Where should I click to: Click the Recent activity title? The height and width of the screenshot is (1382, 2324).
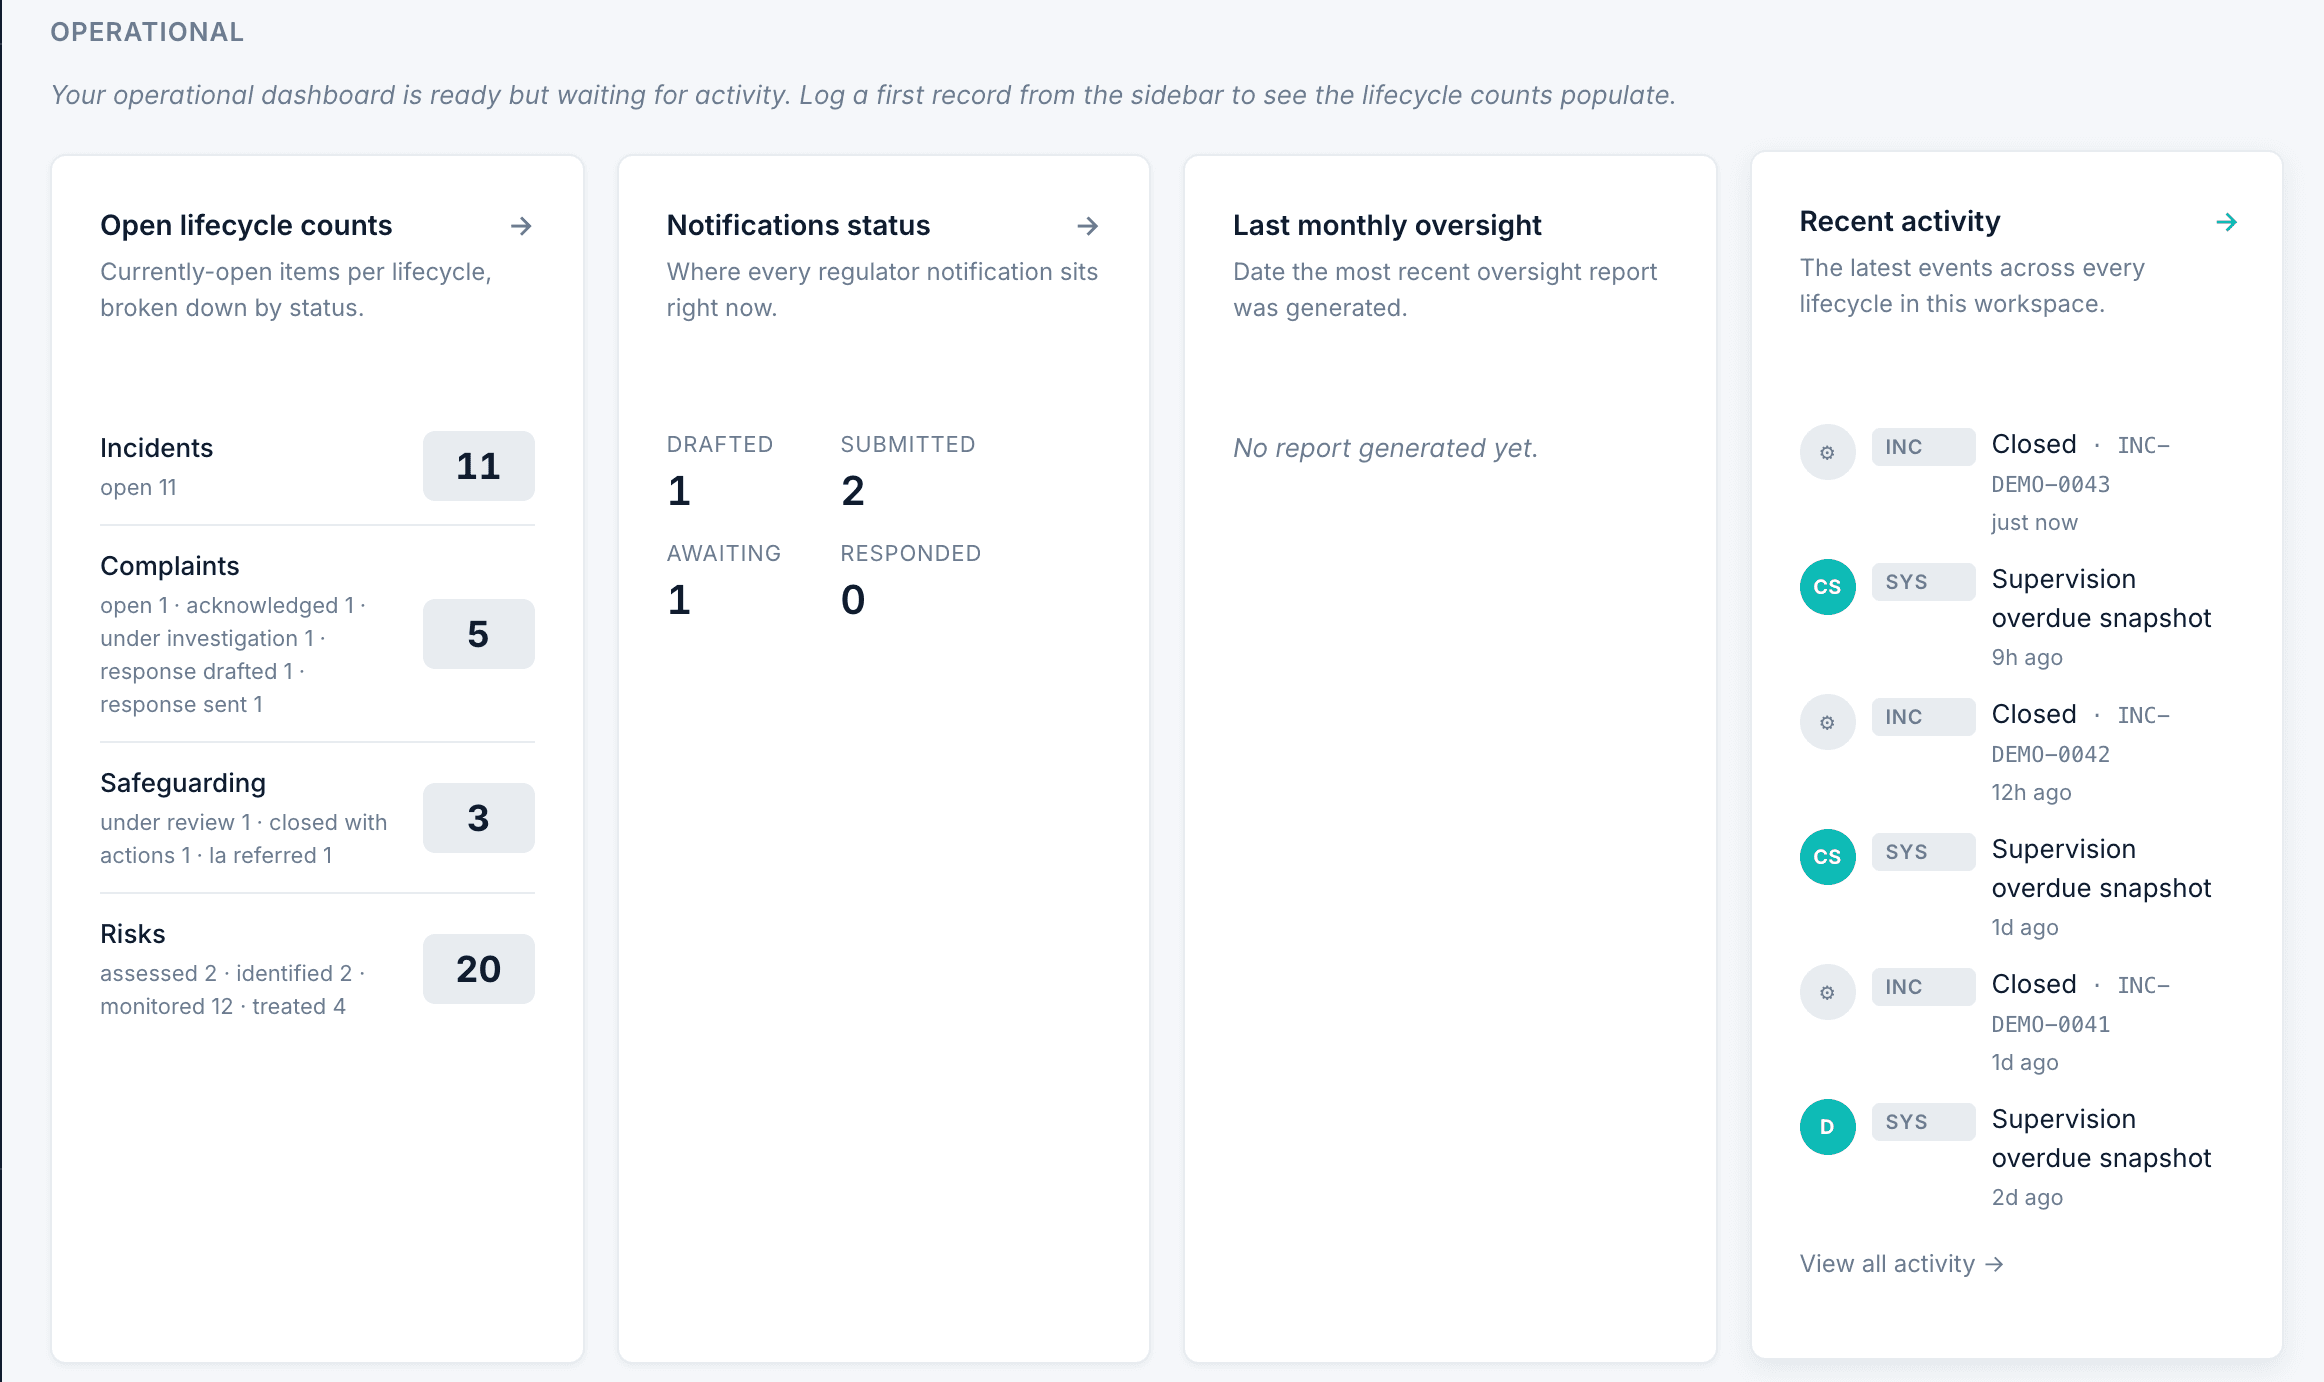1900,222
